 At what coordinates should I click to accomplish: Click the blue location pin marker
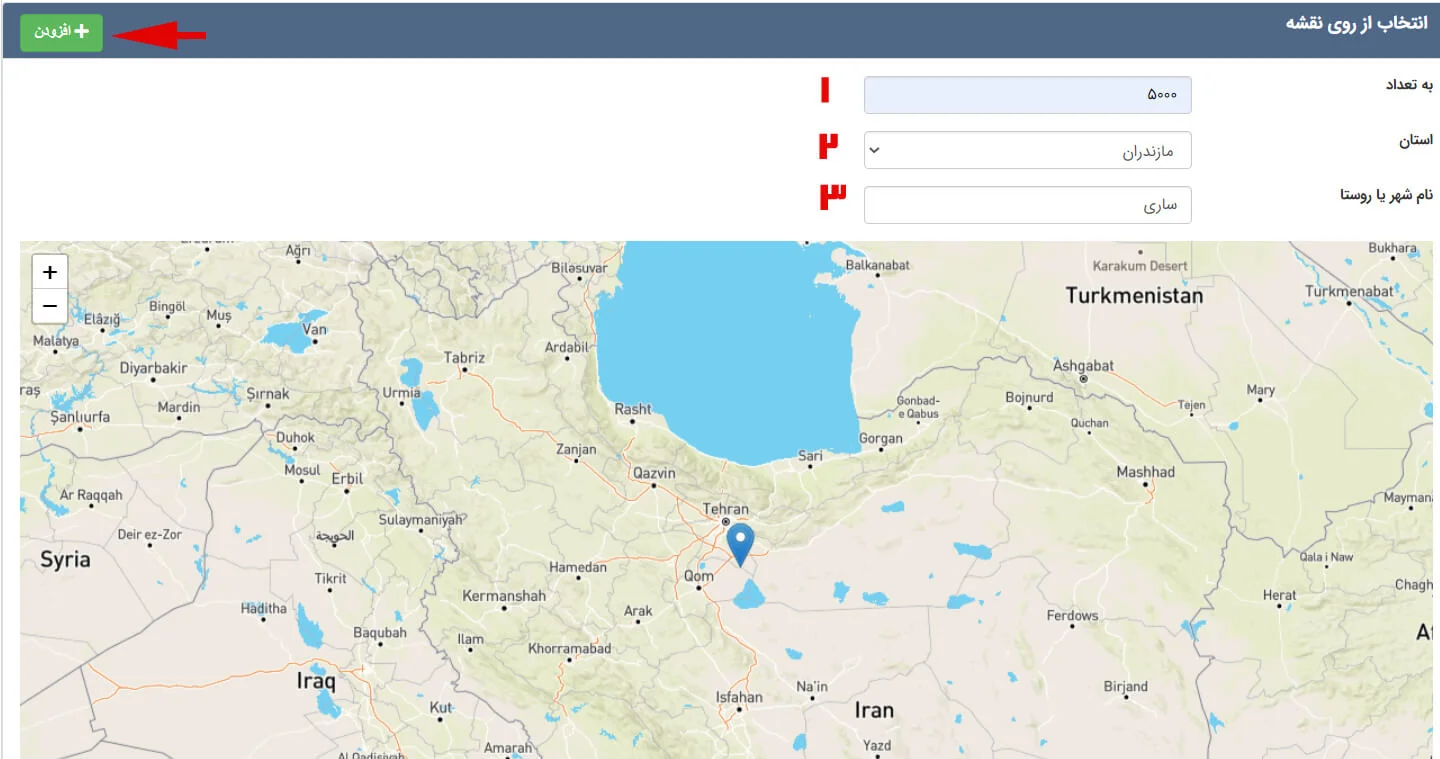click(740, 544)
